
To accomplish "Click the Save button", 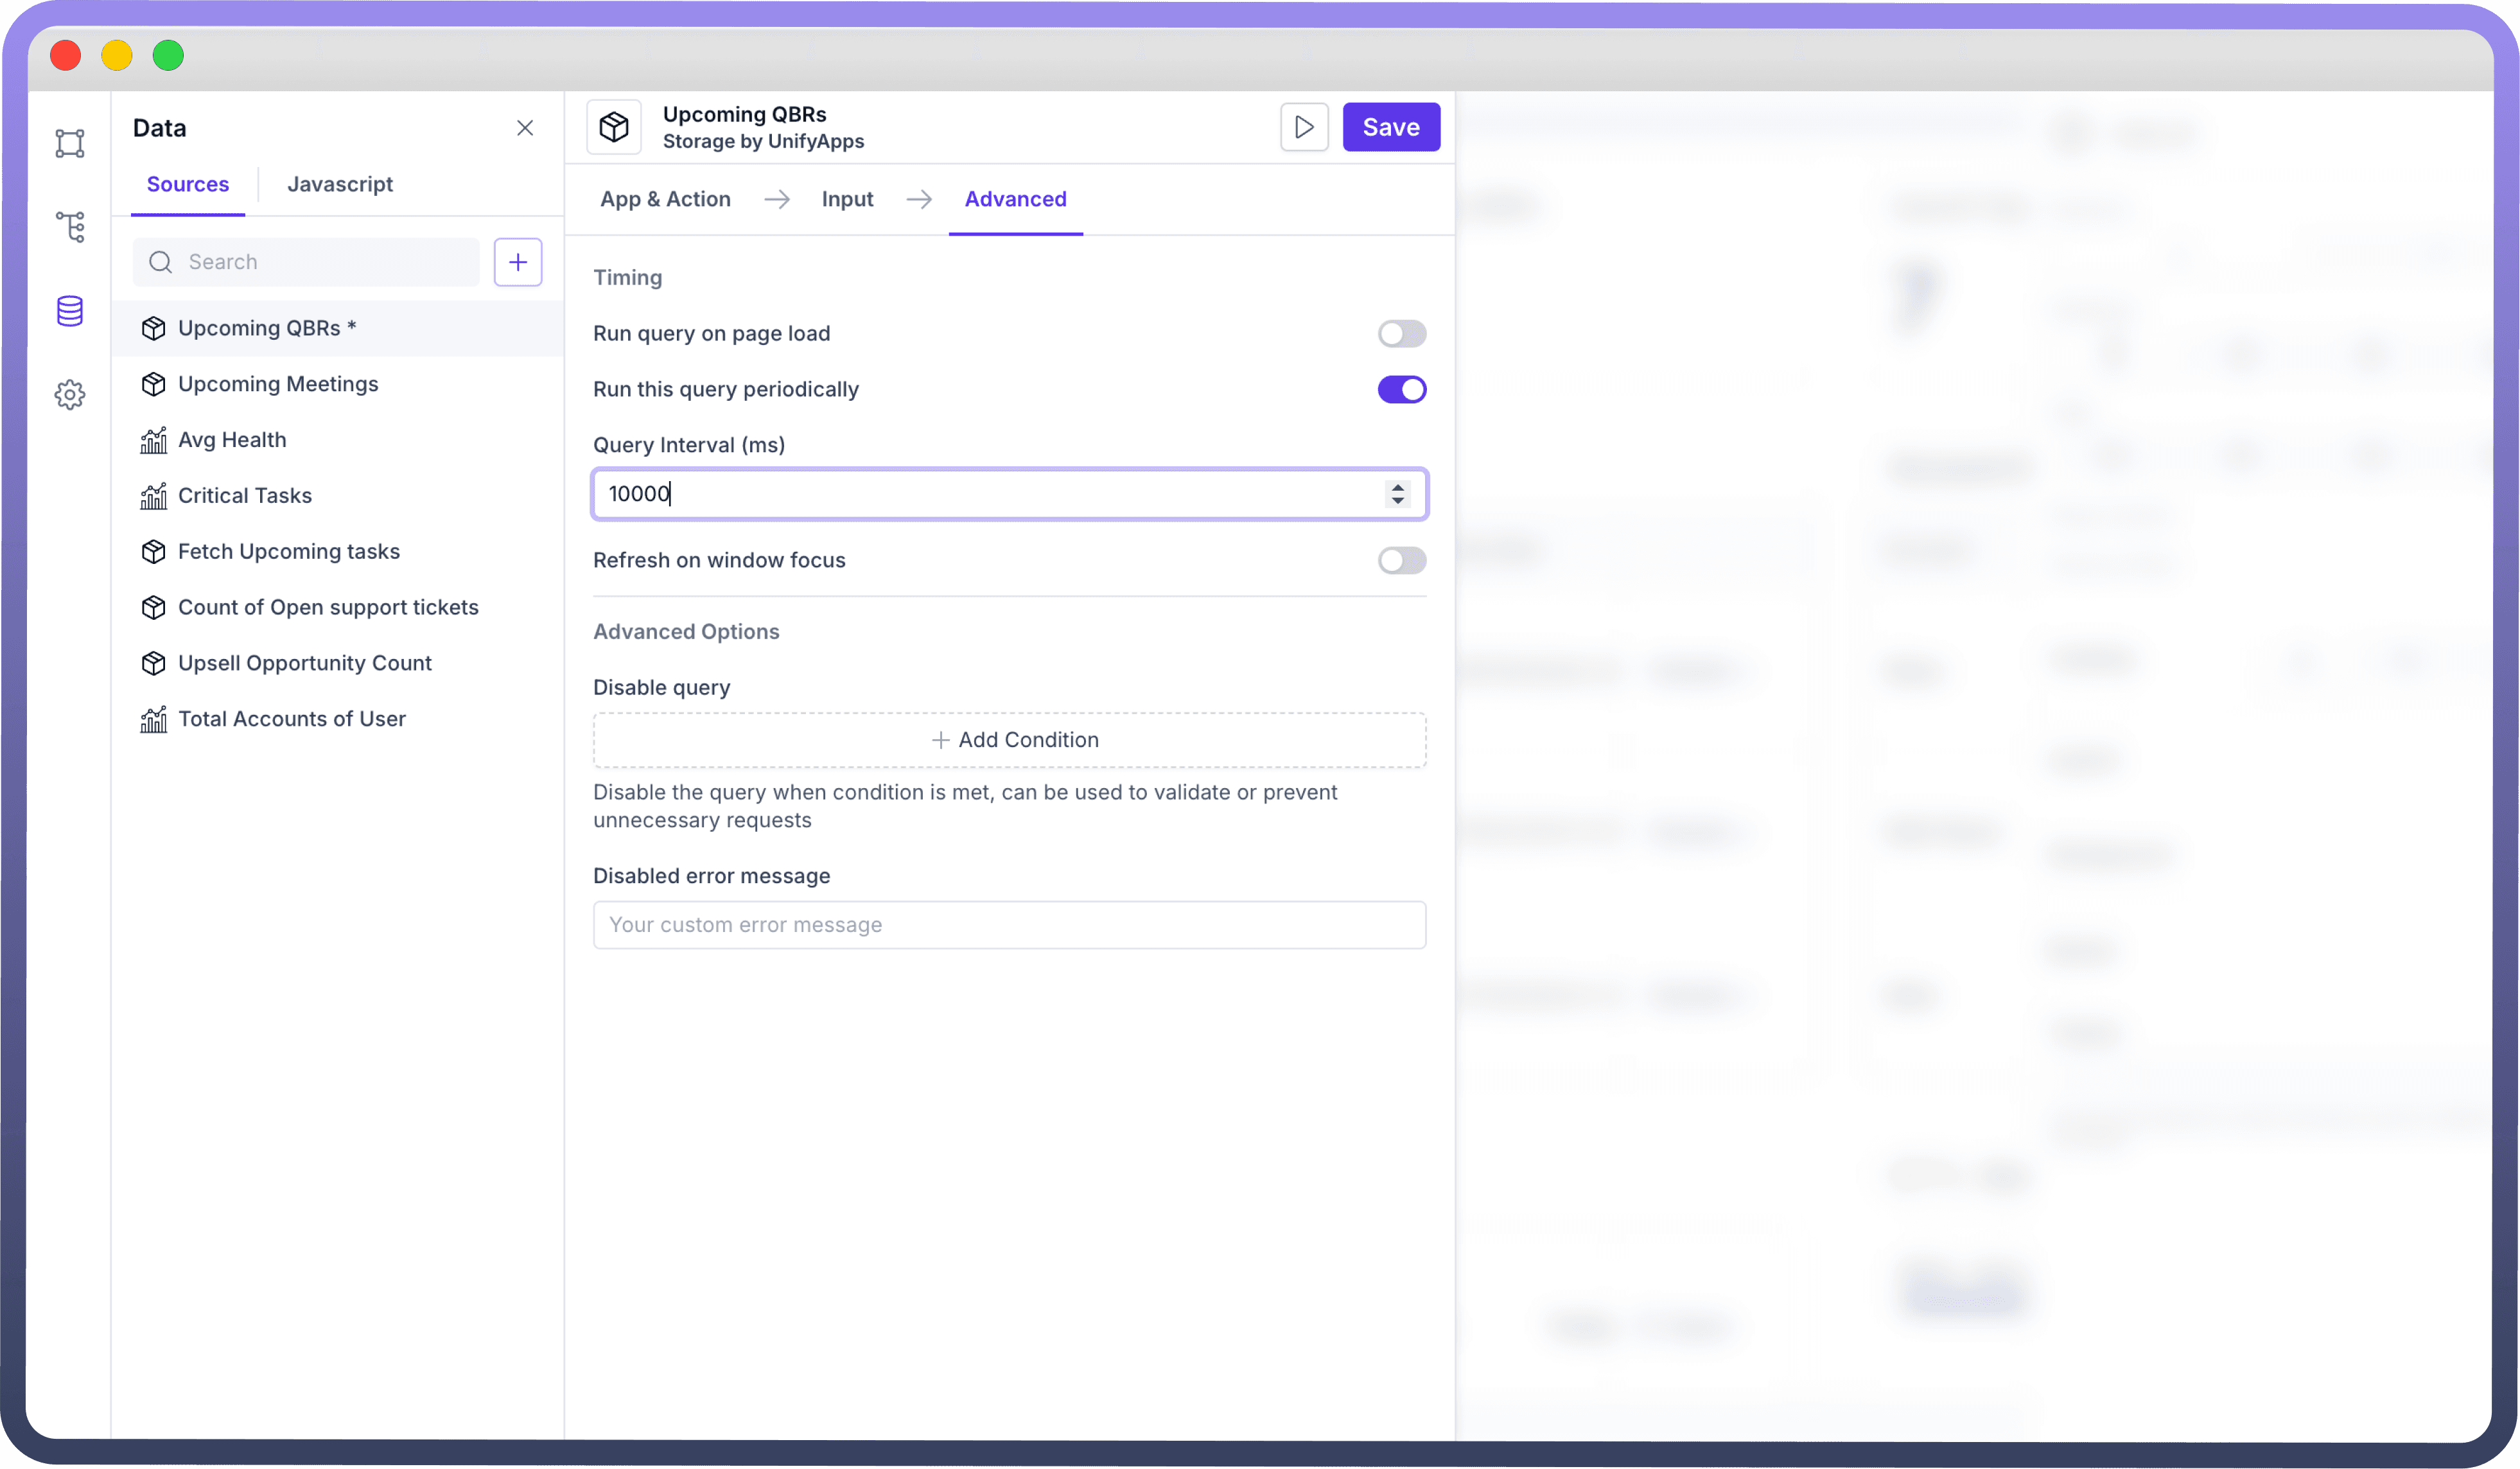I will 1390,127.
